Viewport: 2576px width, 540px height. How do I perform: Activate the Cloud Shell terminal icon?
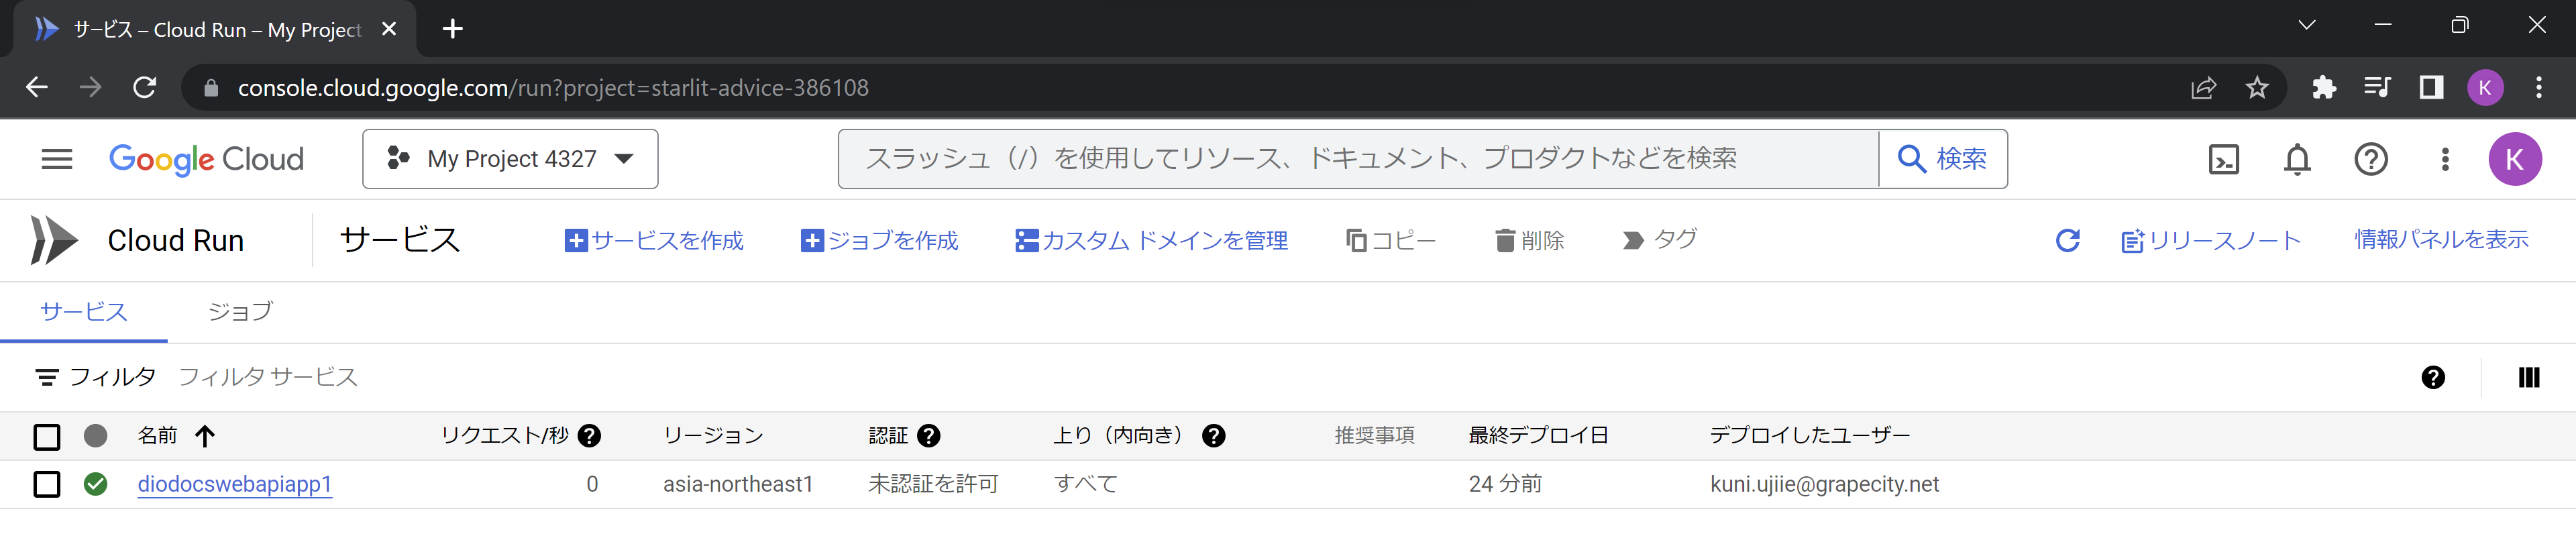click(2224, 159)
